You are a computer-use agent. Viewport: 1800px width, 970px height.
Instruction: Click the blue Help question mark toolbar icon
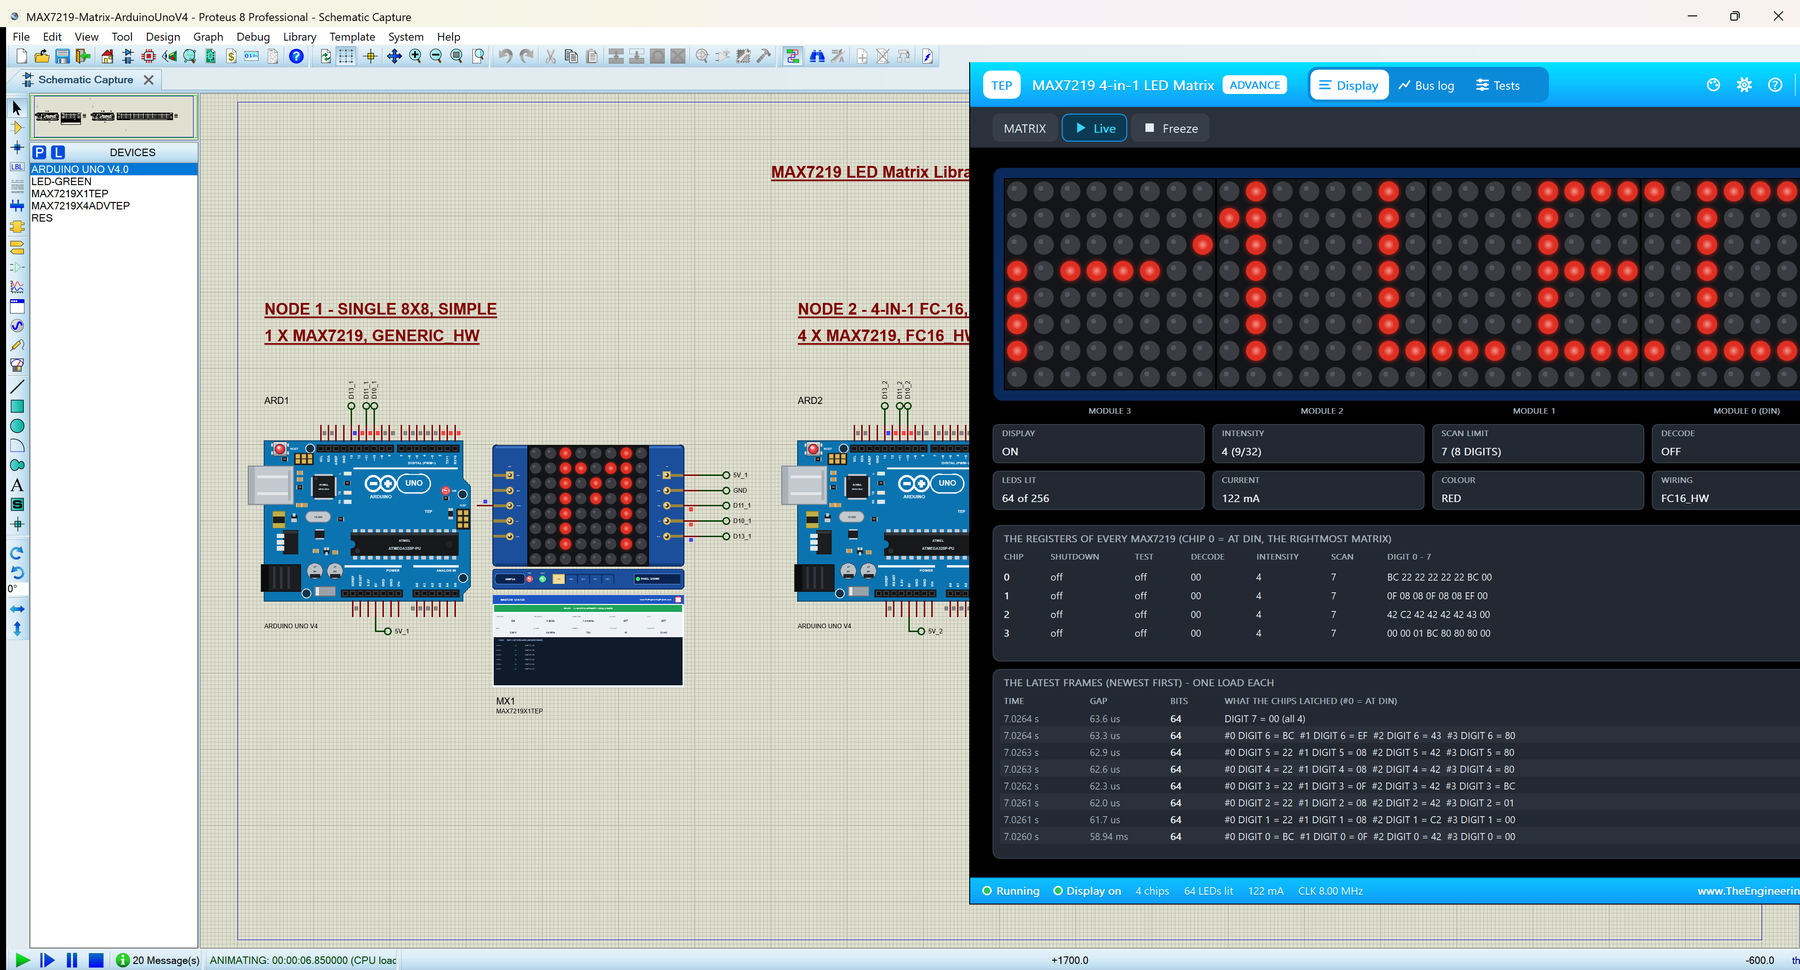pos(296,57)
